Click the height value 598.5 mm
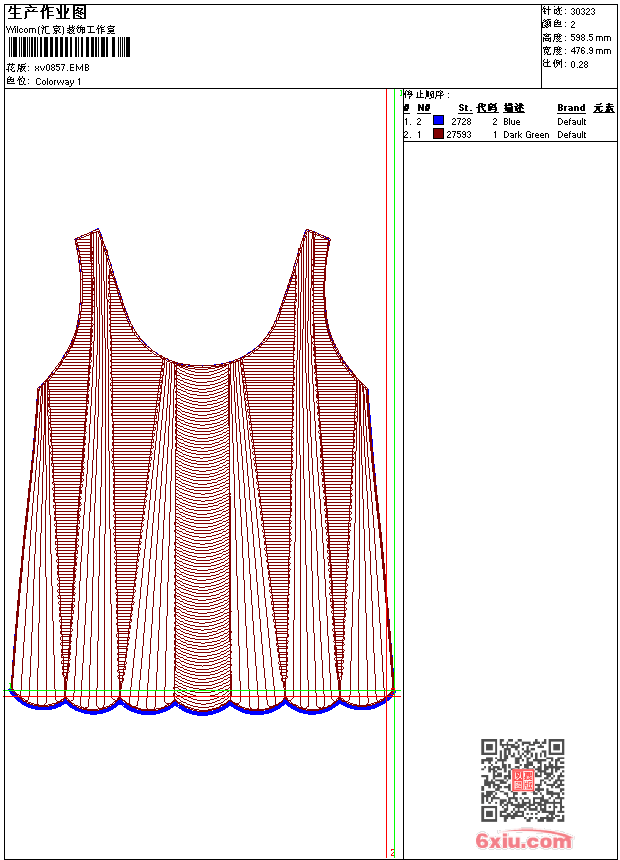Image resolution: width=620 pixels, height=860 pixels. (x=590, y=38)
